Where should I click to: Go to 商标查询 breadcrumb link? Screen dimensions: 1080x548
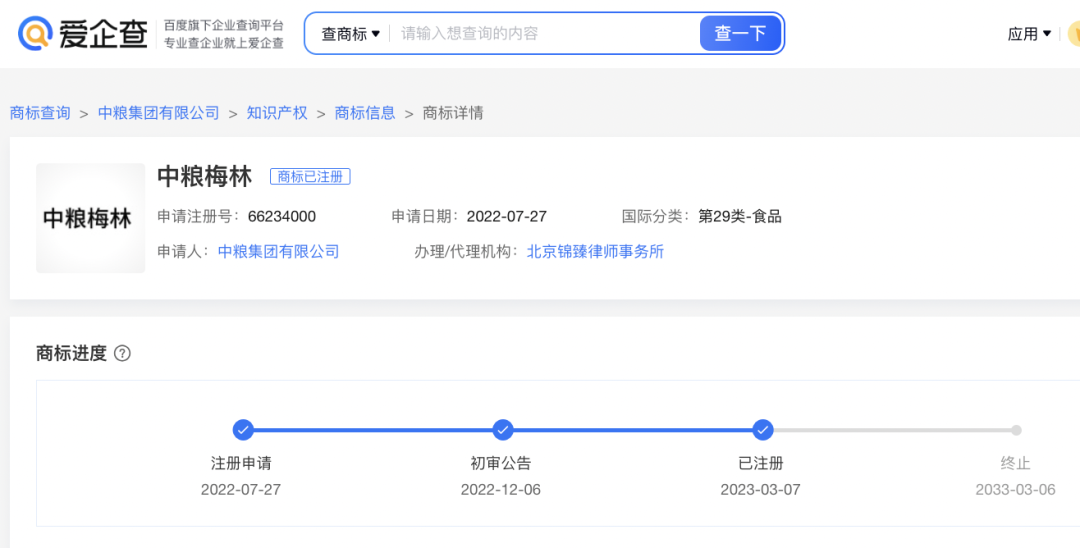point(40,113)
